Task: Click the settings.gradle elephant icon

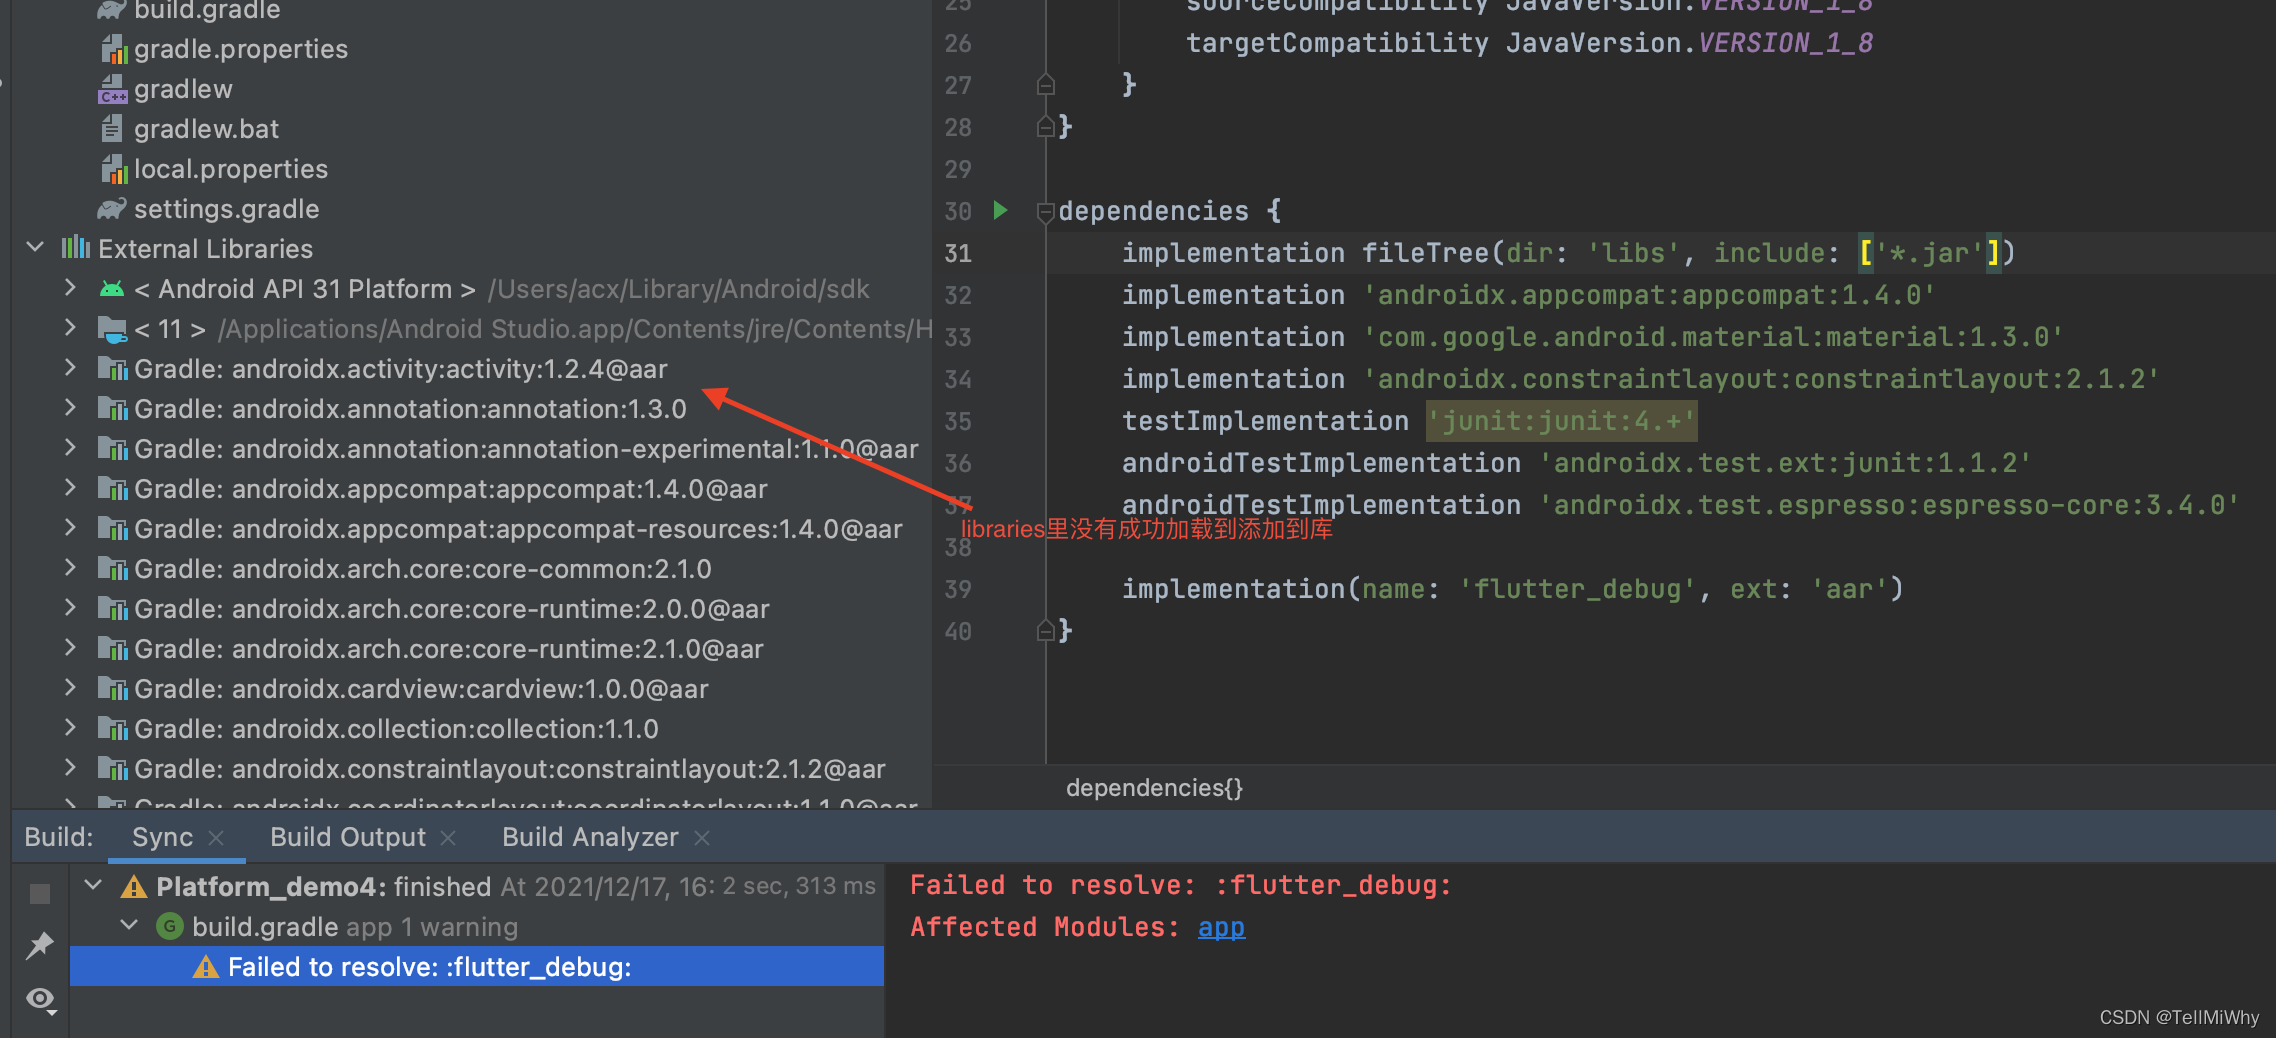Action: [112, 209]
